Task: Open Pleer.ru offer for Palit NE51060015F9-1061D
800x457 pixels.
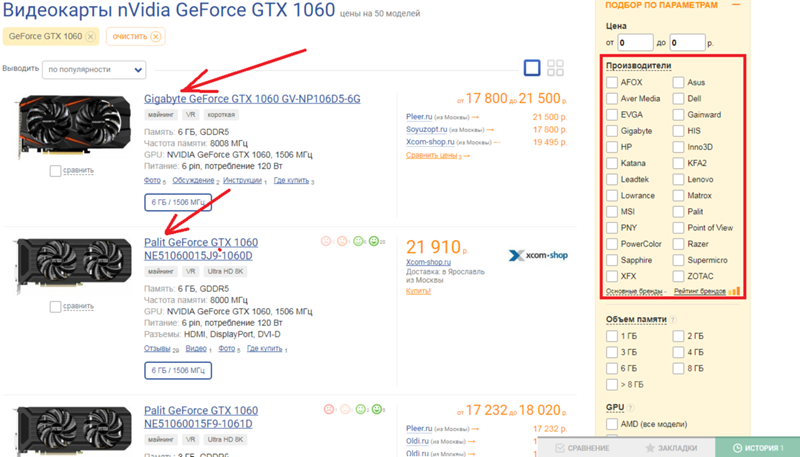Action: point(419,429)
